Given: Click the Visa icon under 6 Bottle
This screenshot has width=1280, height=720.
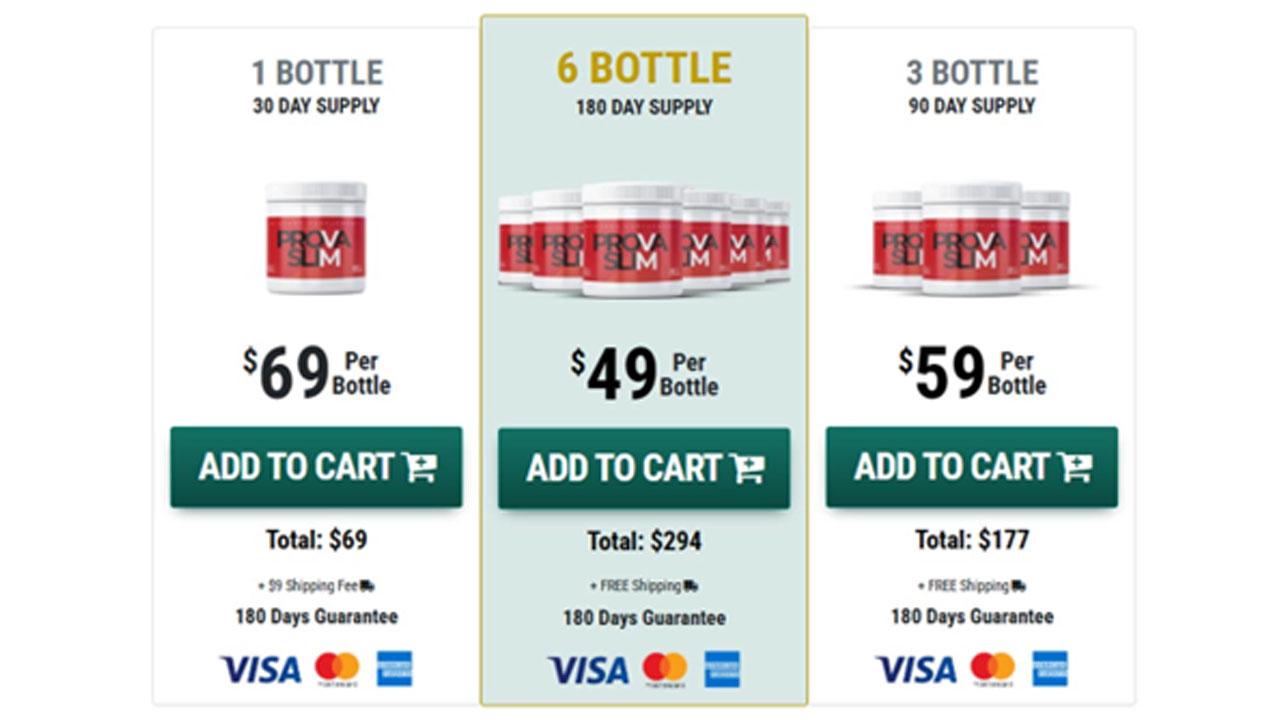Looking at the screenshot, I should click(x=588, y=669).
